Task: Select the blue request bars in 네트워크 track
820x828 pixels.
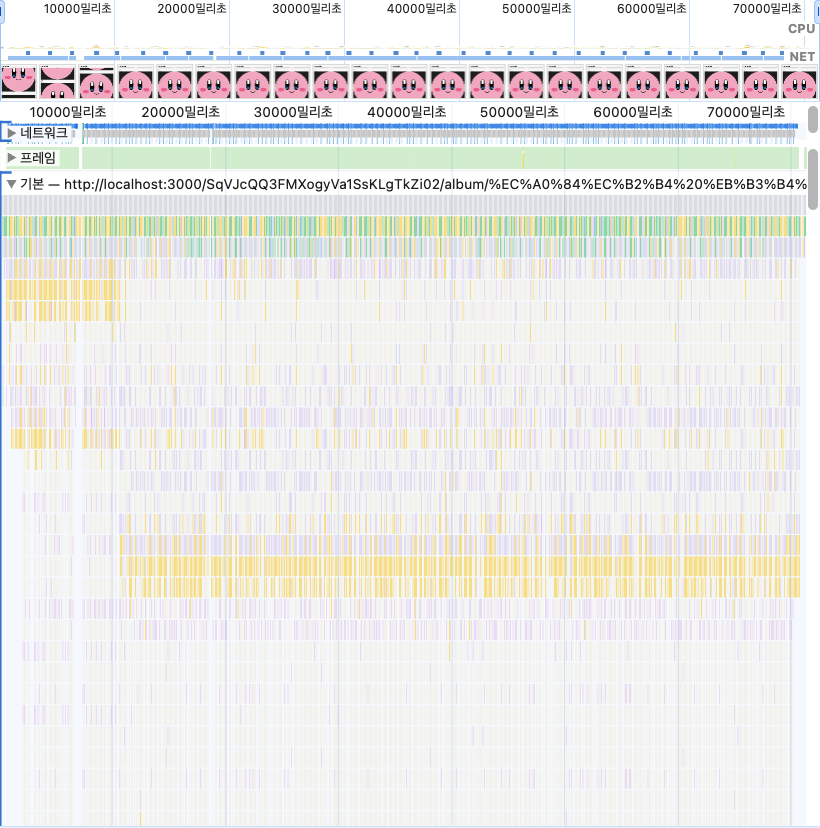Action: point(440,126)
